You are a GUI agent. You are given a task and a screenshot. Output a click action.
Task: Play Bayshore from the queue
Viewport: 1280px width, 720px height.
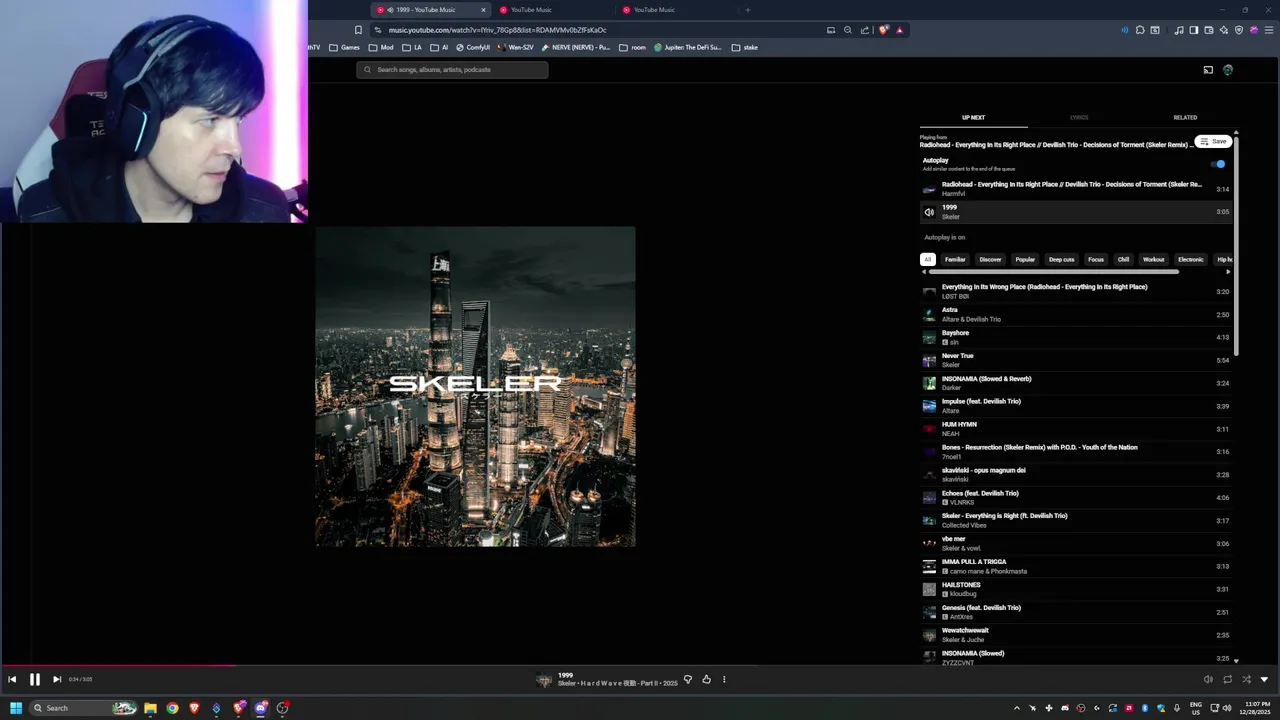[x=1075, y=337]
